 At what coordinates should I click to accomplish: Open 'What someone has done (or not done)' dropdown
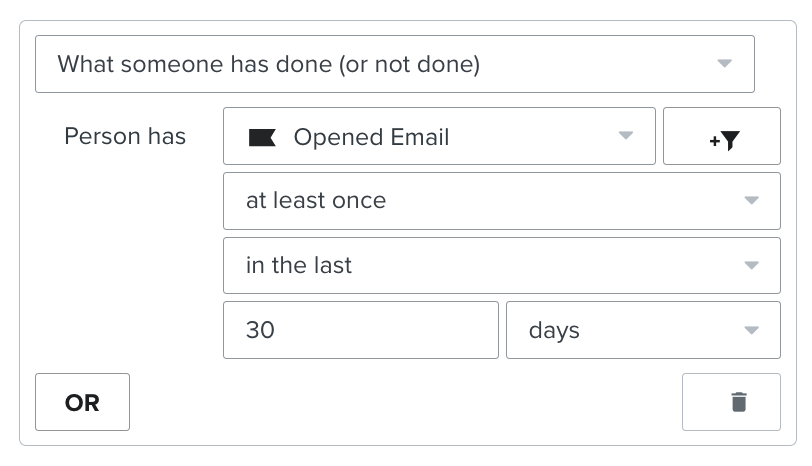(394, 65)
